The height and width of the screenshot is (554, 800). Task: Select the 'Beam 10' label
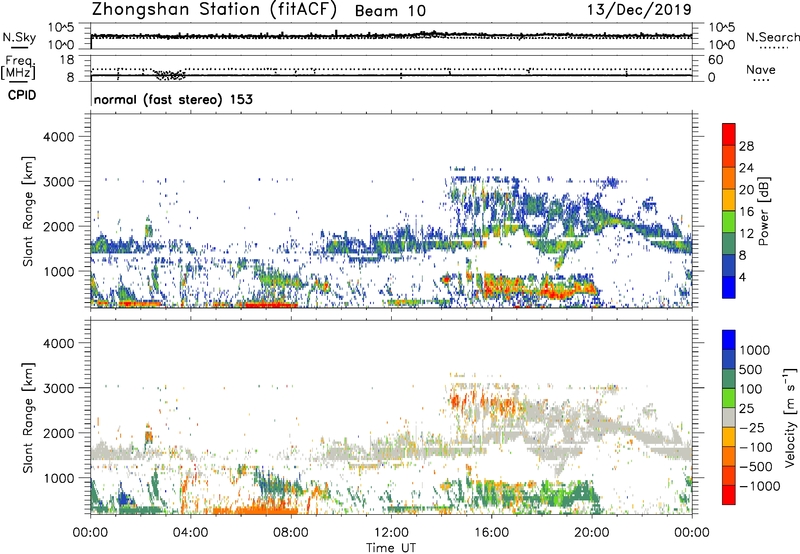pyautogui.click(x=390, y=11)
